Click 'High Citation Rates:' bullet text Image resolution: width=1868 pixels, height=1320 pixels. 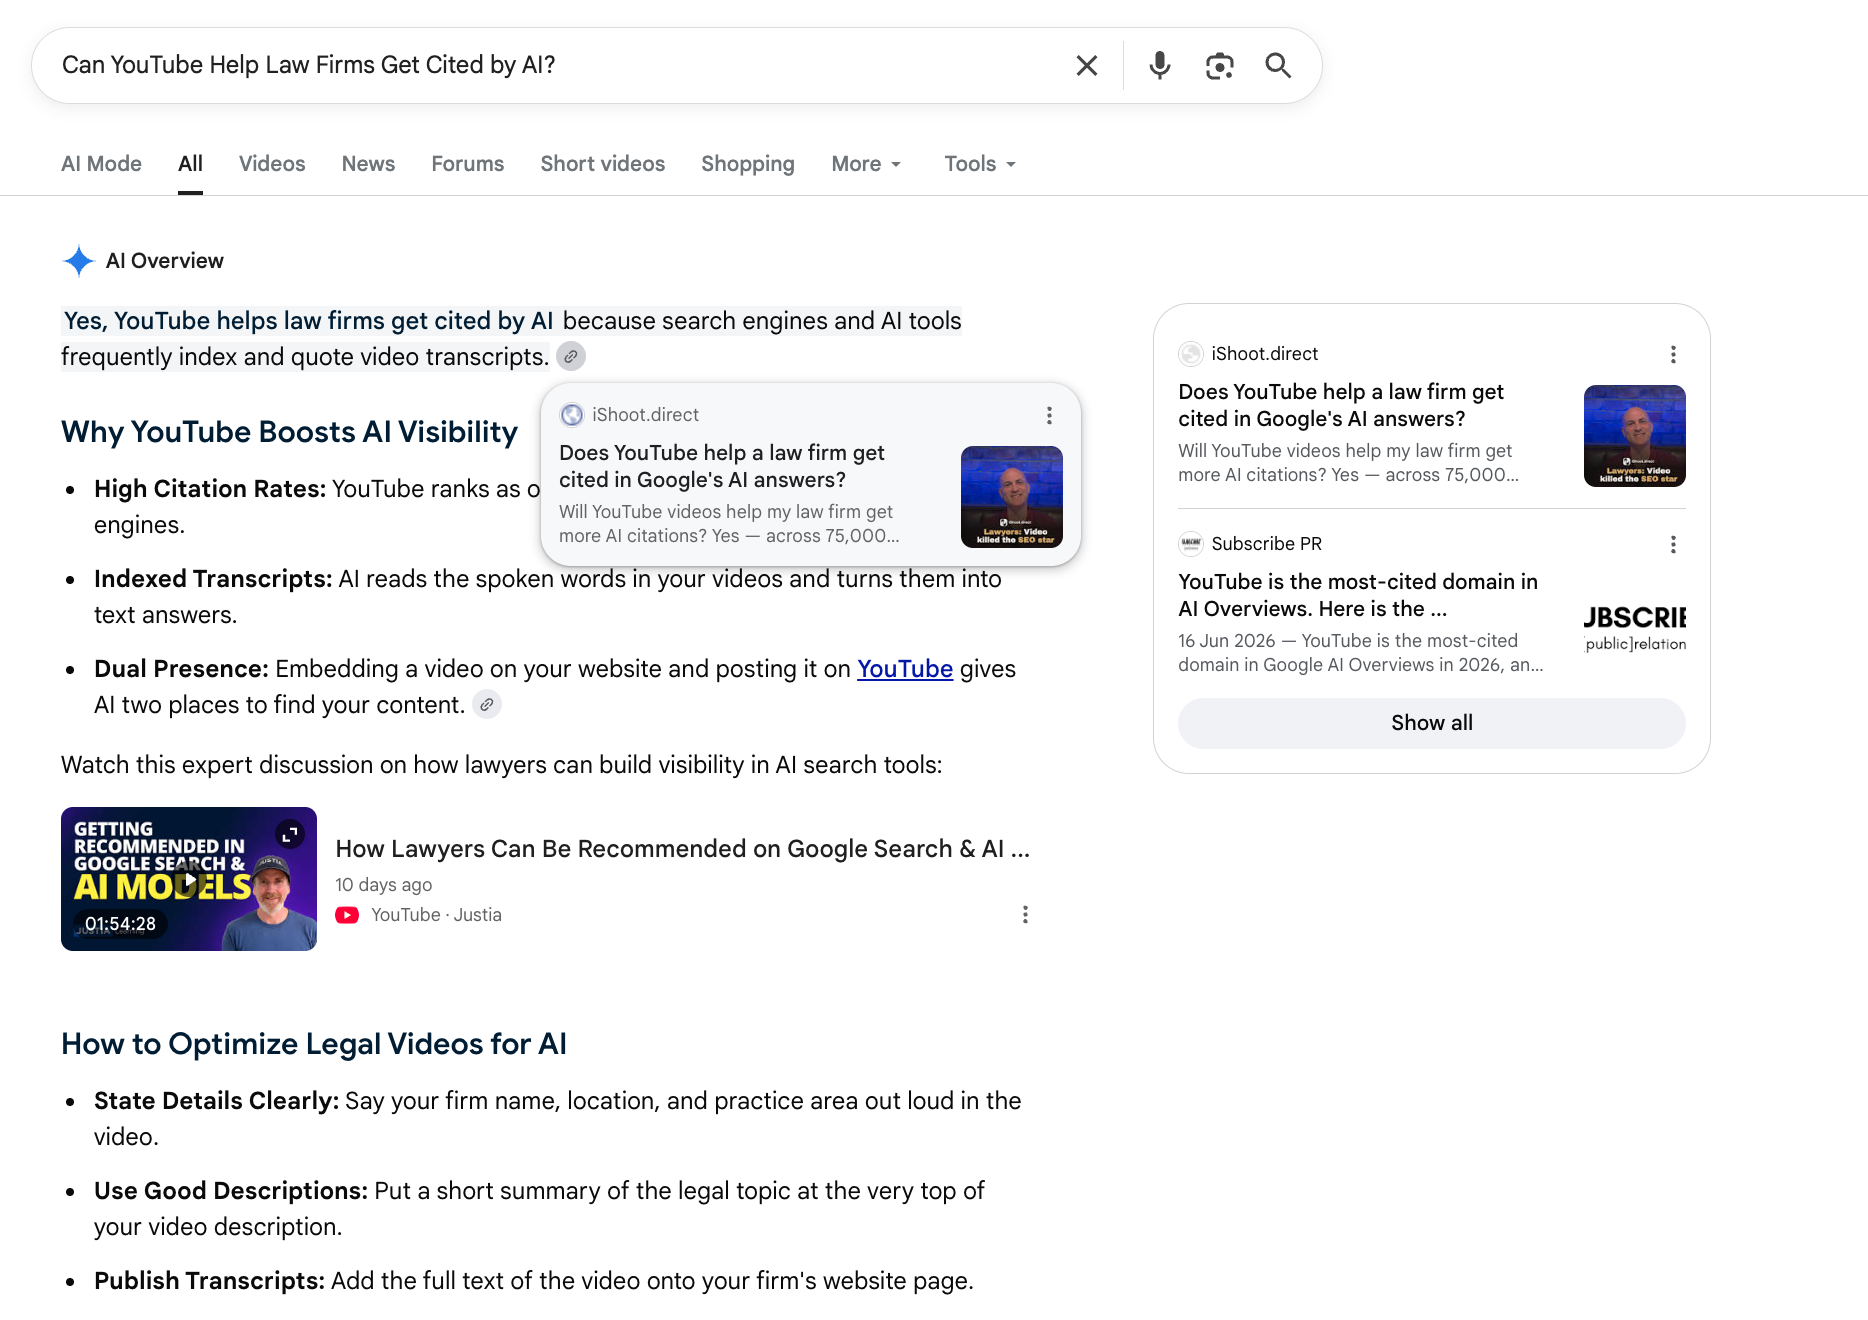[210, 489]
